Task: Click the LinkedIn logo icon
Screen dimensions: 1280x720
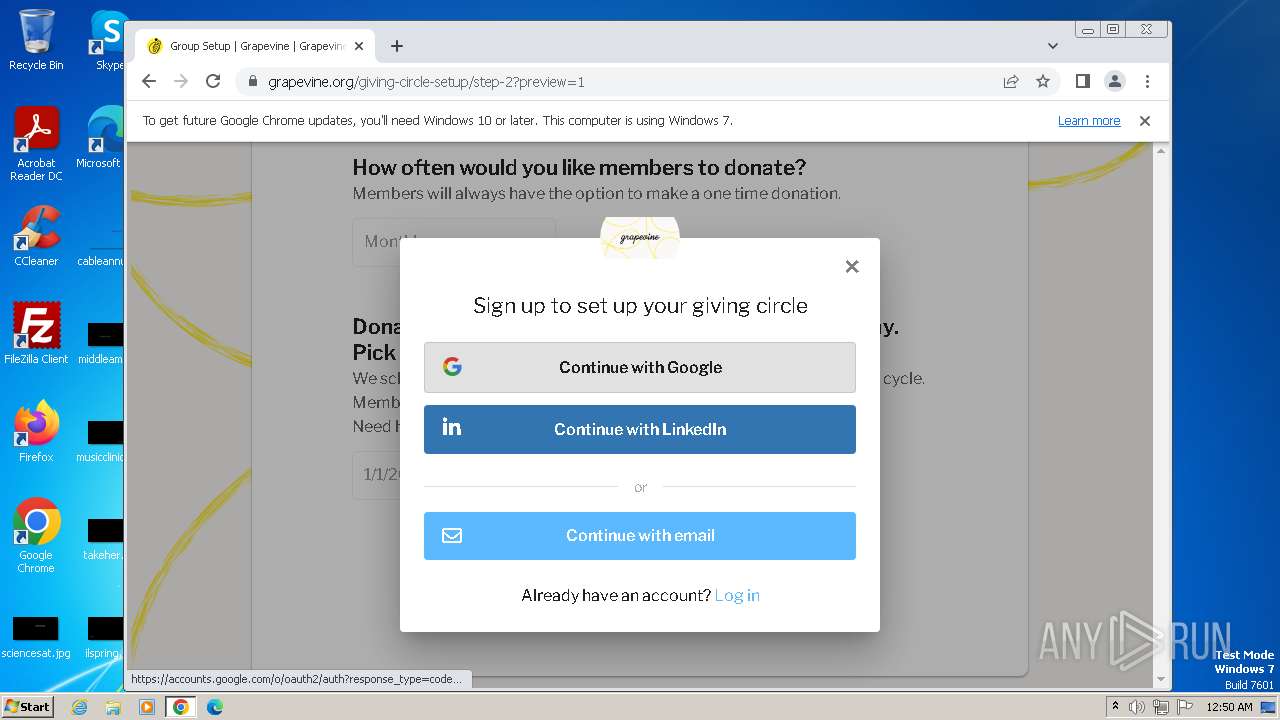Action: (x=452, y=428)
